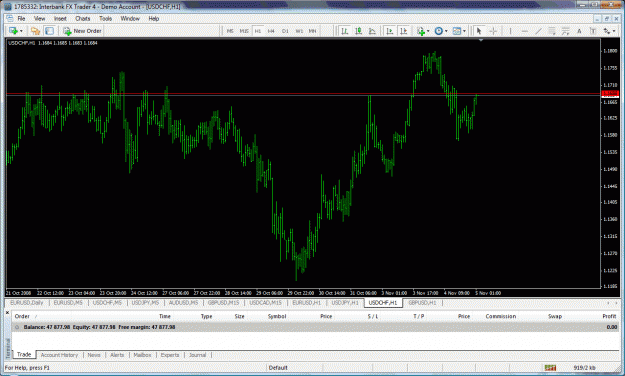
Task: Switch to the GBPUSD,H1 chart tab
Action: pyautogui.click(x=422, y=303)
